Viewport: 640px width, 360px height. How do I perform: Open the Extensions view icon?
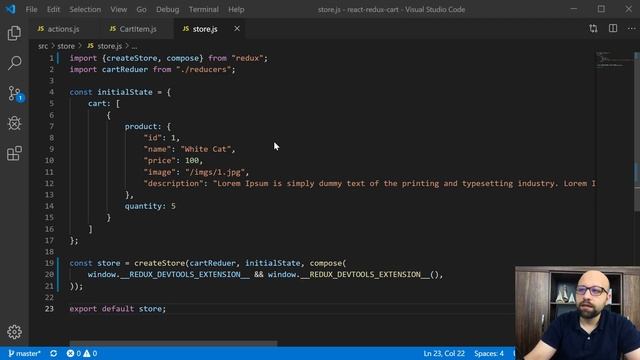click(x=14, y=153)
